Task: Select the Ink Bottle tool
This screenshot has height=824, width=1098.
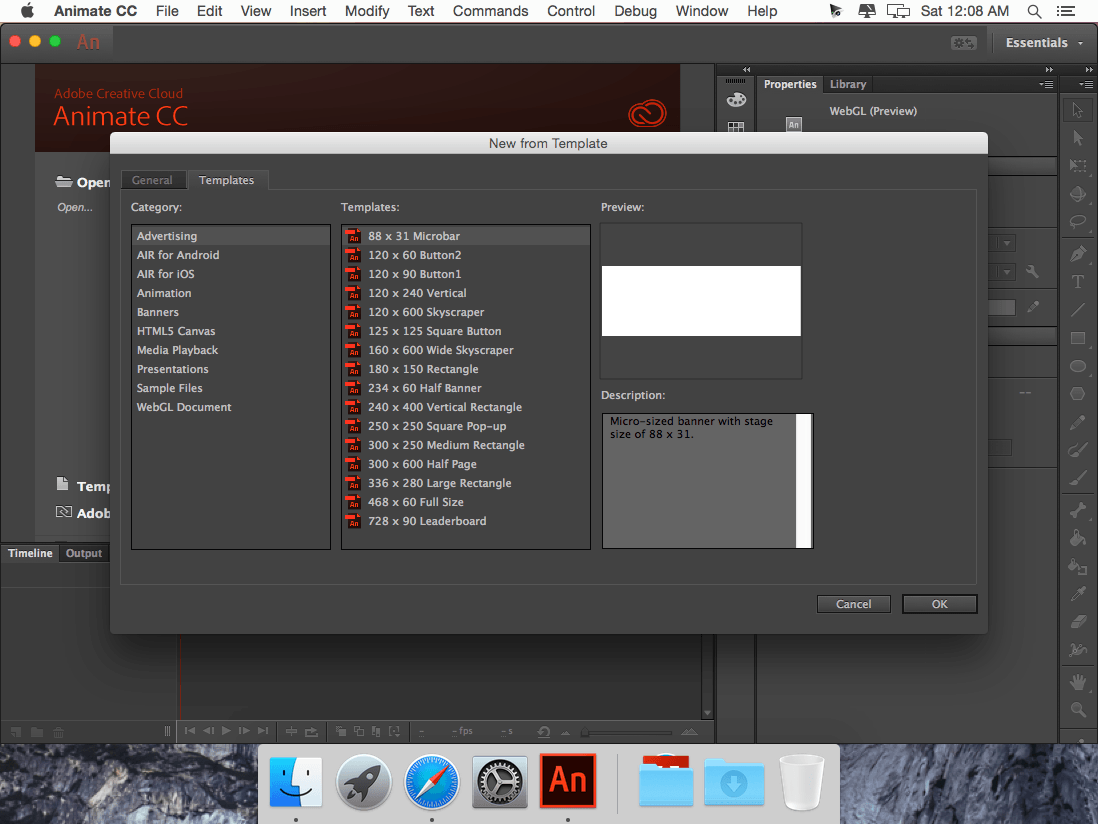Action: click(1078, 566)
